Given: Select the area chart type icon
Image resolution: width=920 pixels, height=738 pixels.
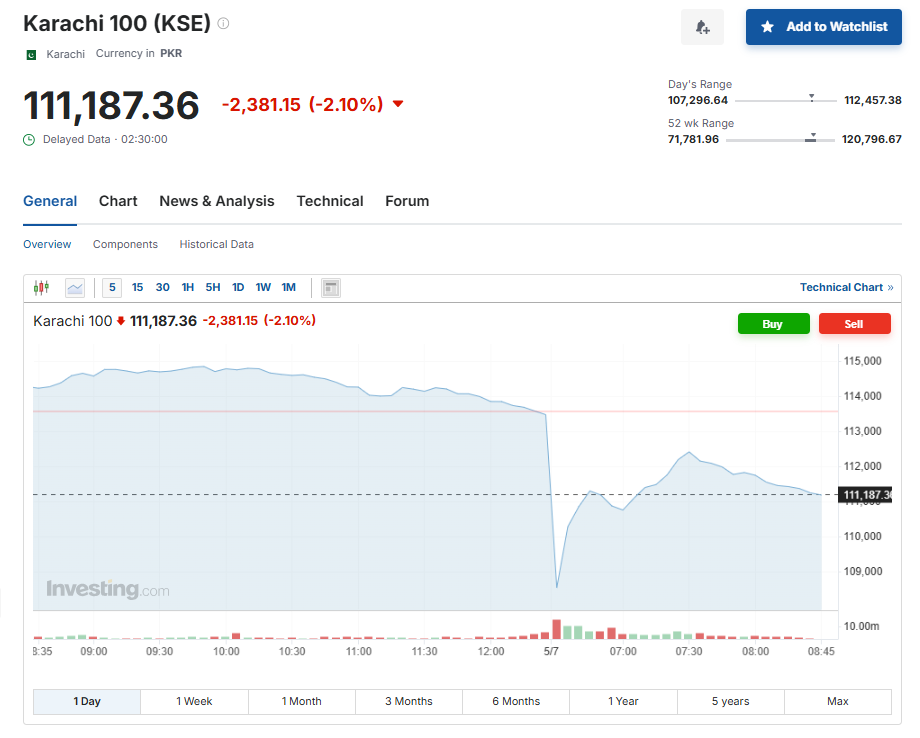Looking at the screenshot, I should click(x=75, y=287).
